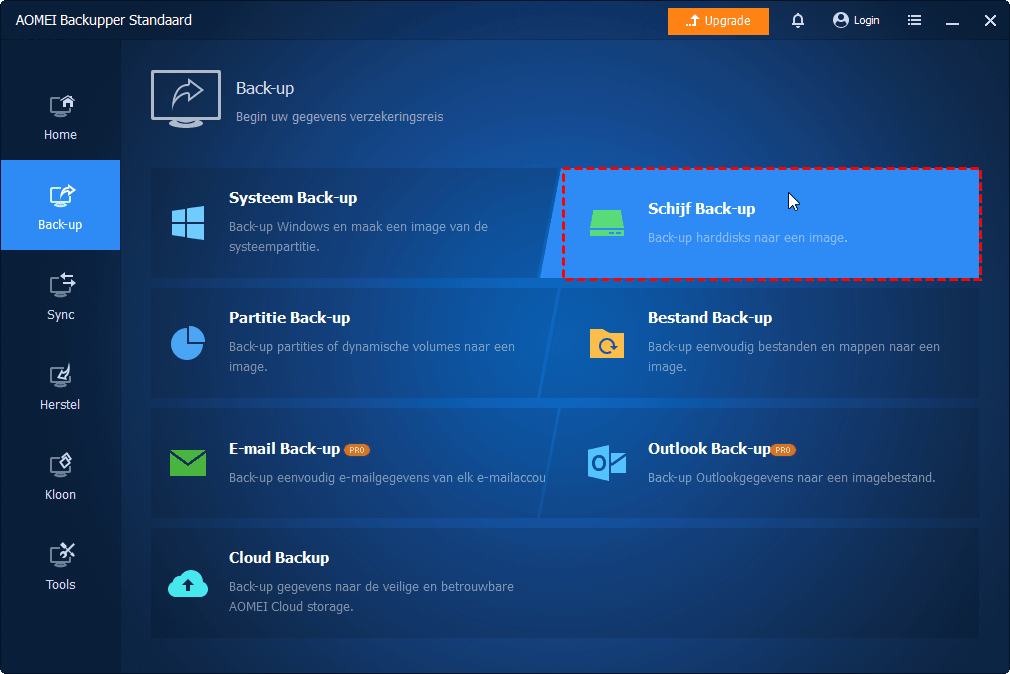Select the Back-up sidebar tab
This screenshot has width=1010, height=674.
[x=61, y=205]
